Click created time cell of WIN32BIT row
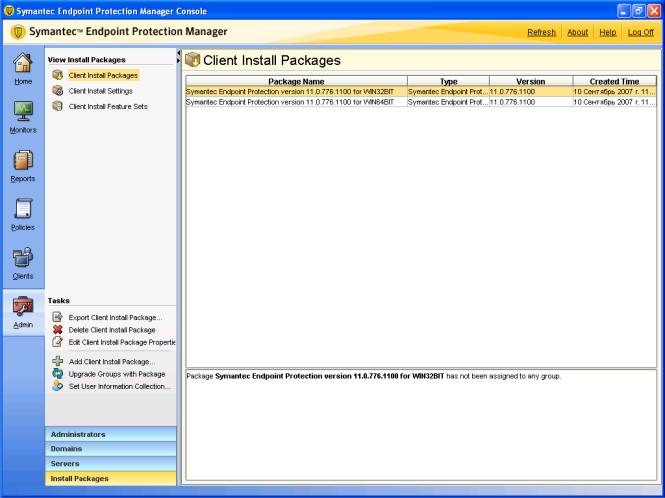The width and height of the screenshot is (665, 498). tap(614, 92)
